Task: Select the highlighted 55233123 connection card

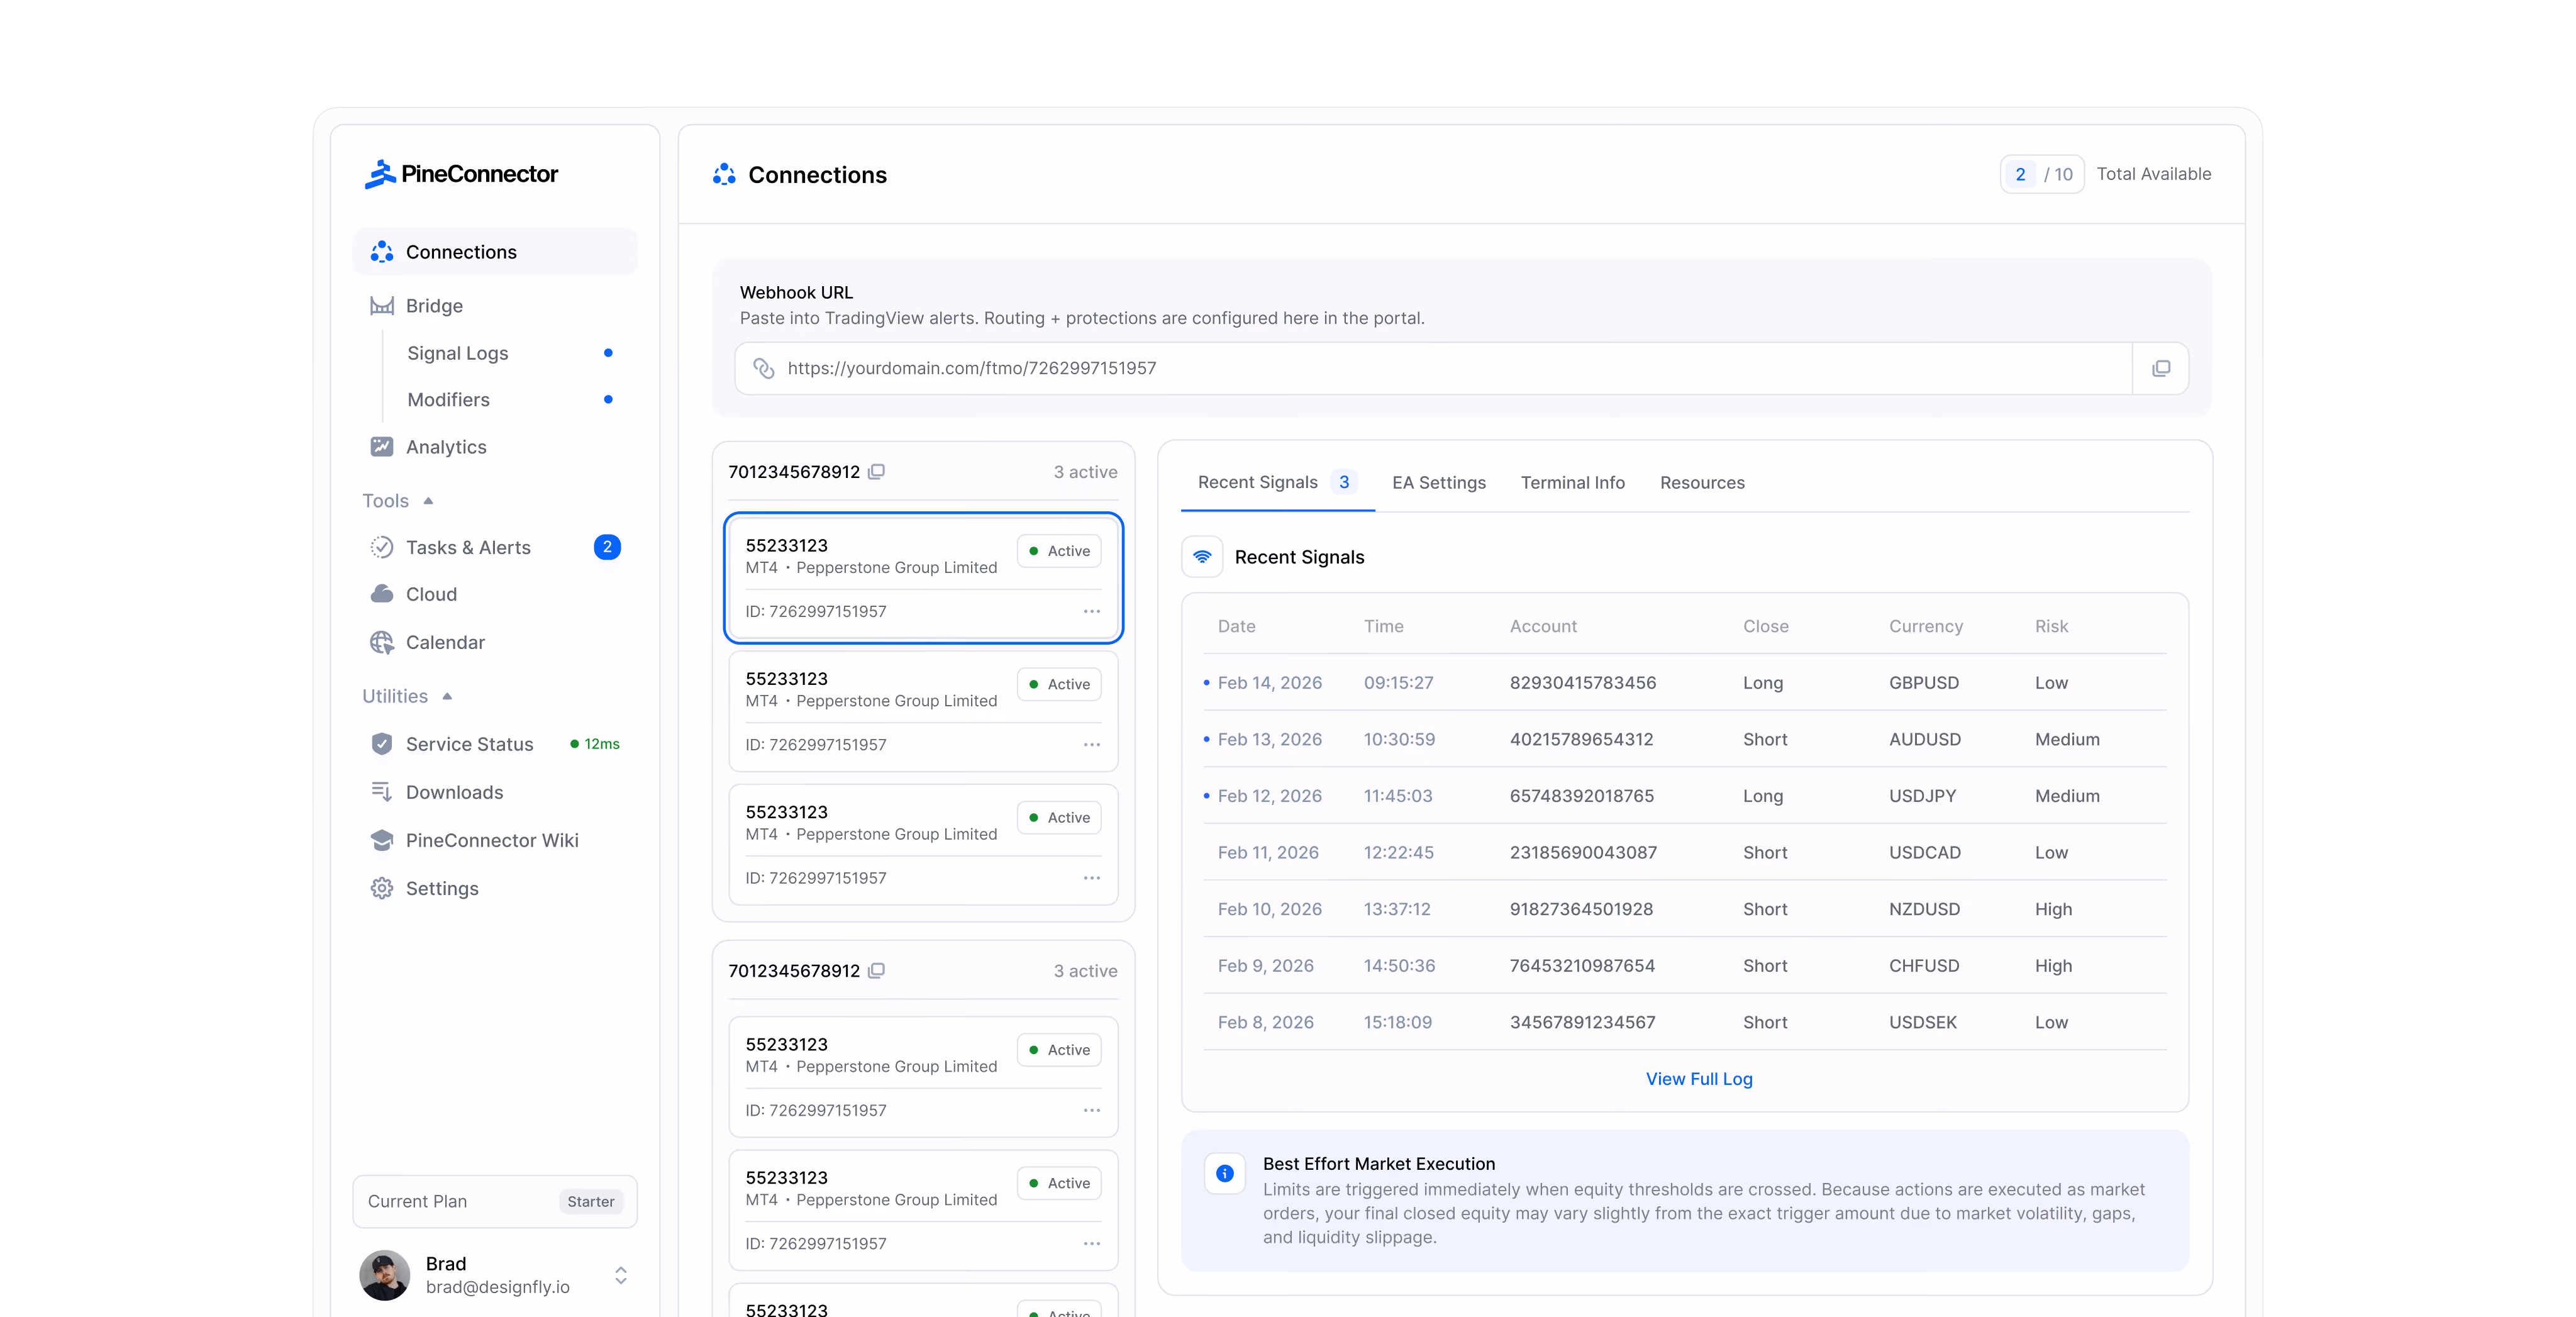Action: [x=923, y=578]
